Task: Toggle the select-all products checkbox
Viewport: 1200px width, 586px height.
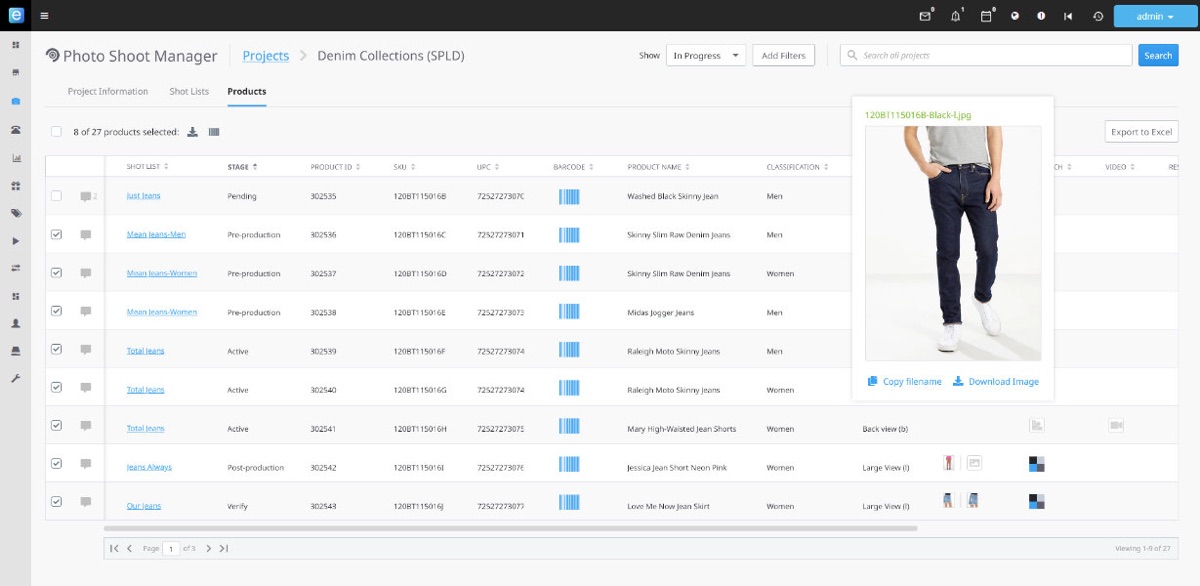Action: pos(56,132)
